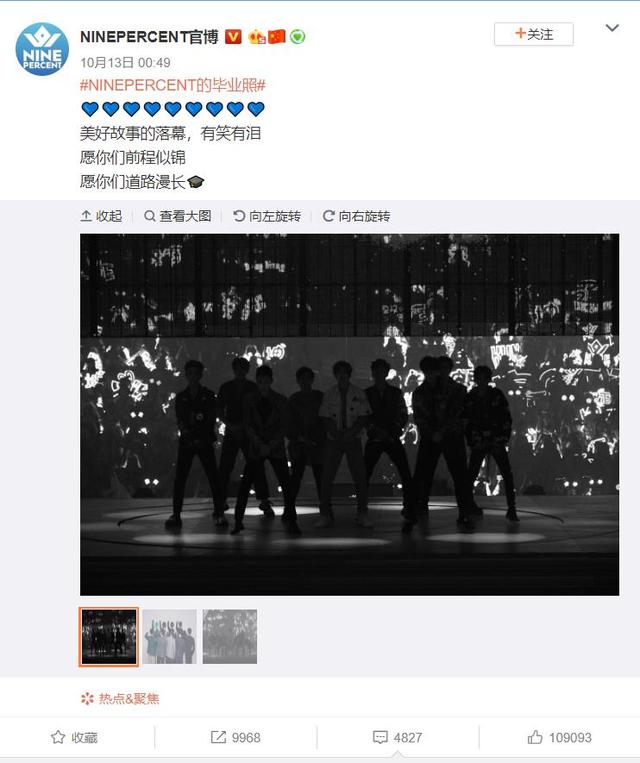Open the full-size image via 查看大图

click(x=178, y=216)
